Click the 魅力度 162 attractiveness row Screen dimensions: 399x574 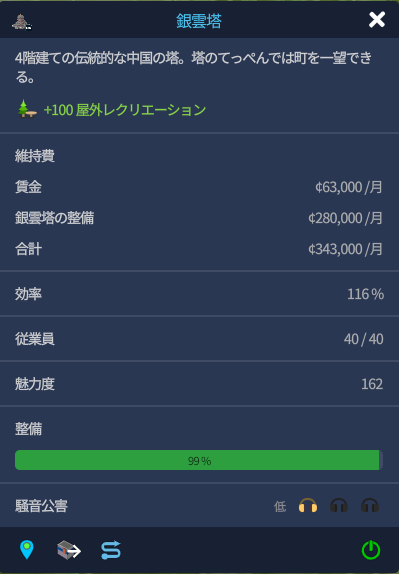click(199, 384)
